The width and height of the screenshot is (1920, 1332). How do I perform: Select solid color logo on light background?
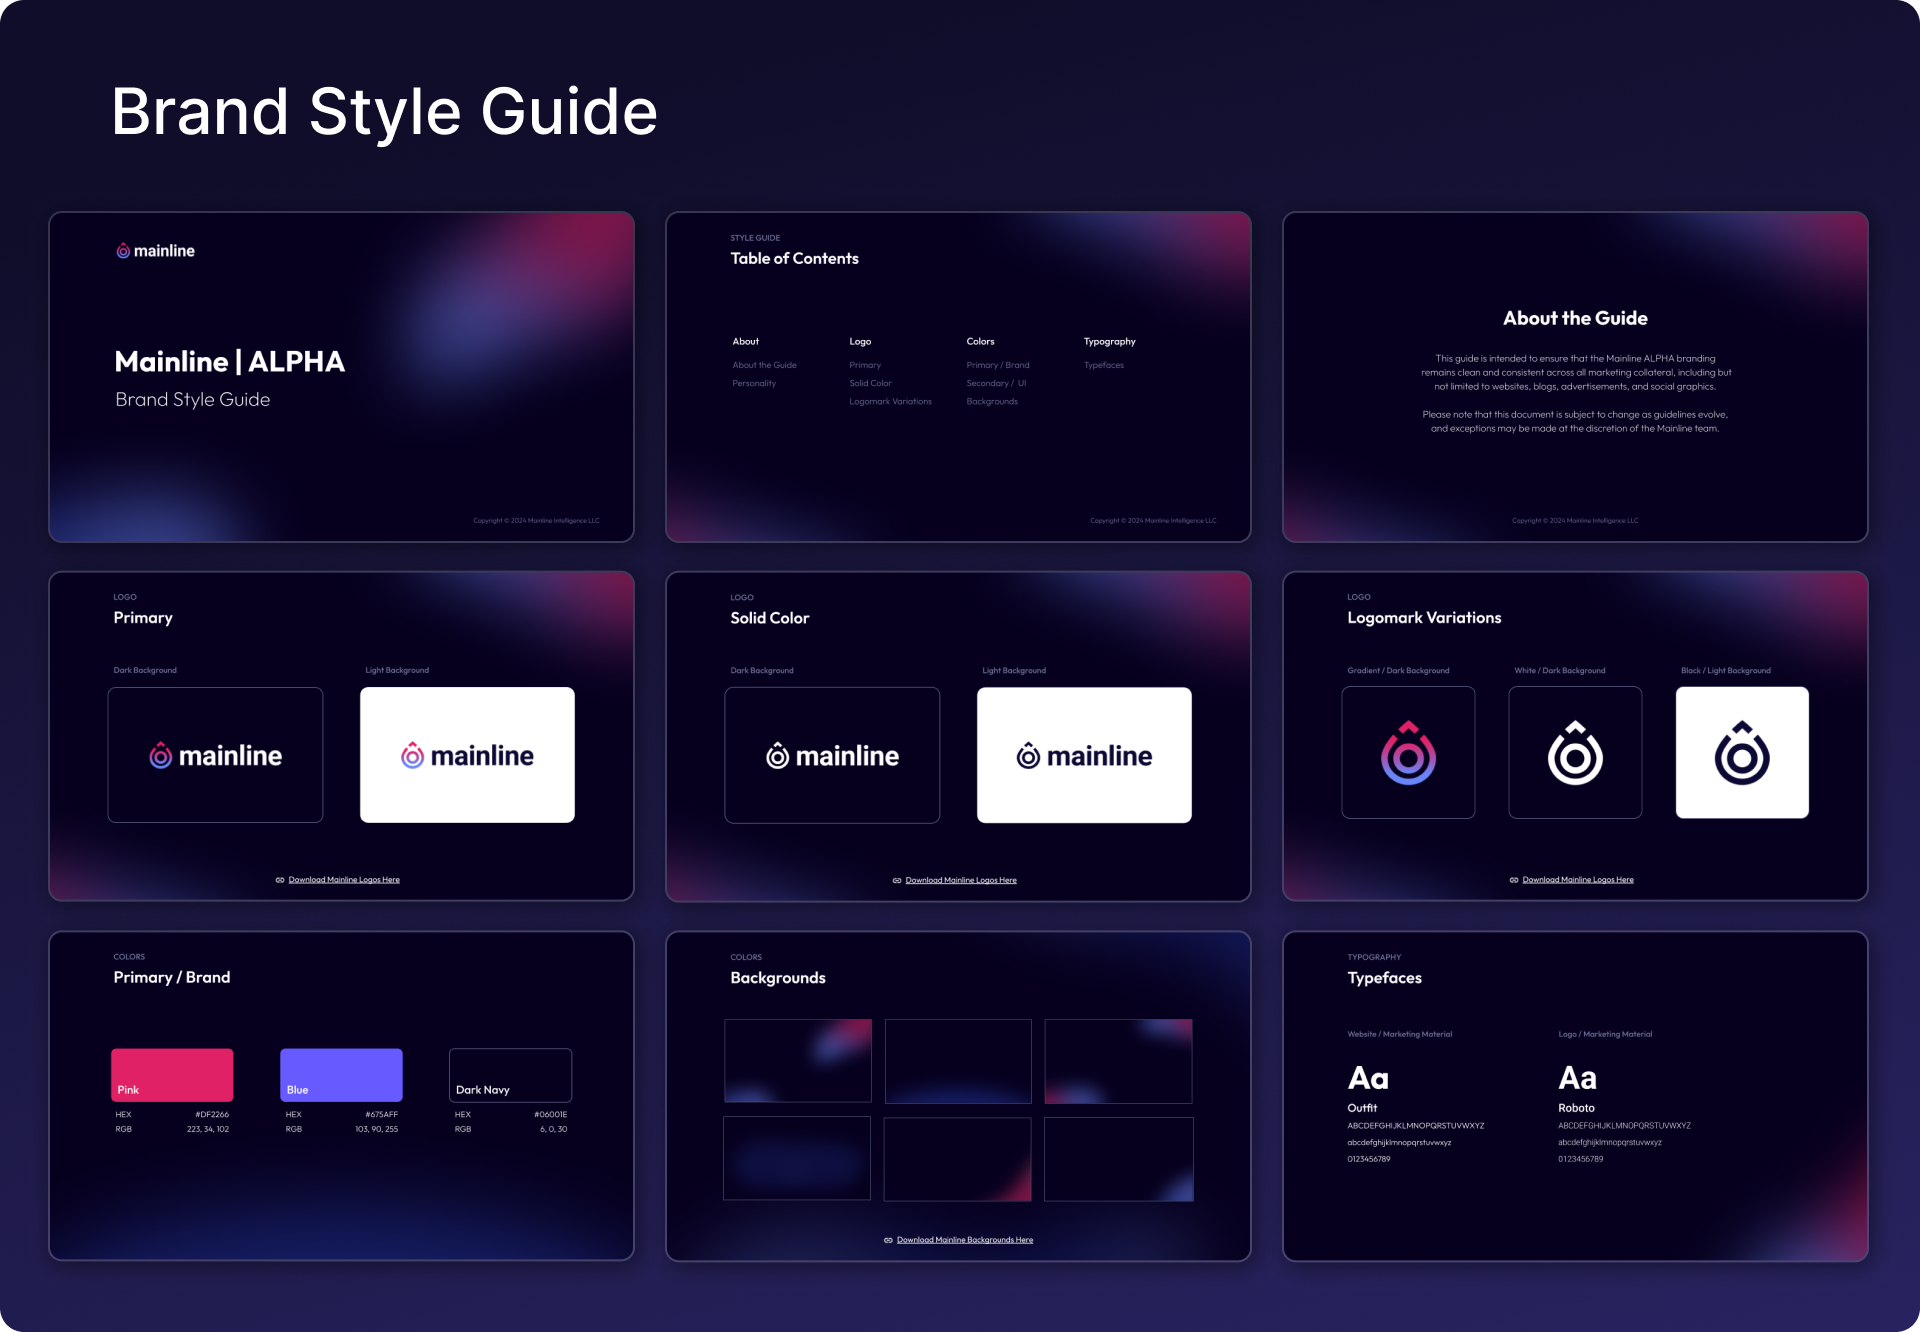click(x=1084, y=756)
